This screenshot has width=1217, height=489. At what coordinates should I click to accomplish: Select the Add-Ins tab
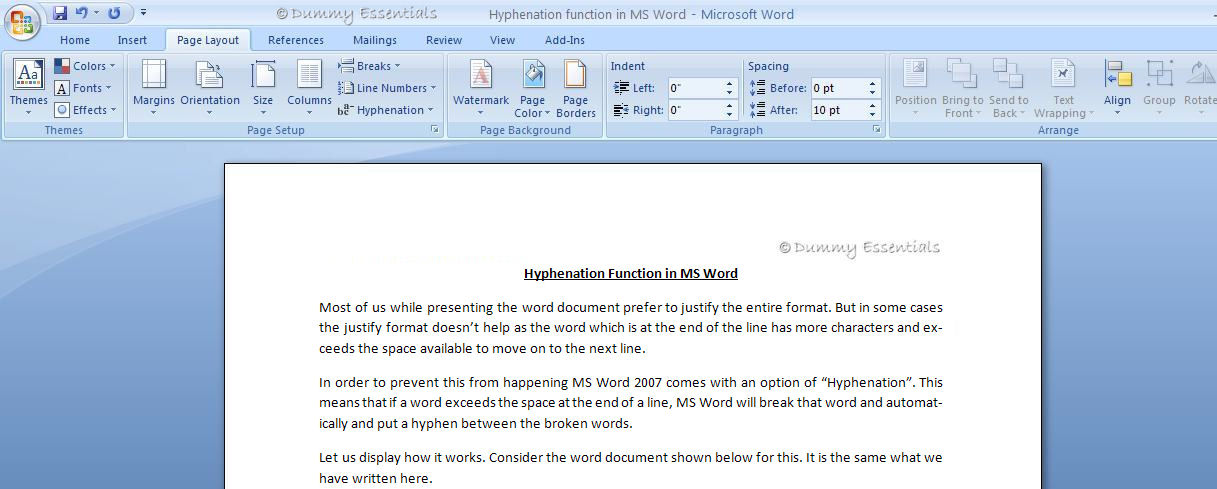pos(565,40)
